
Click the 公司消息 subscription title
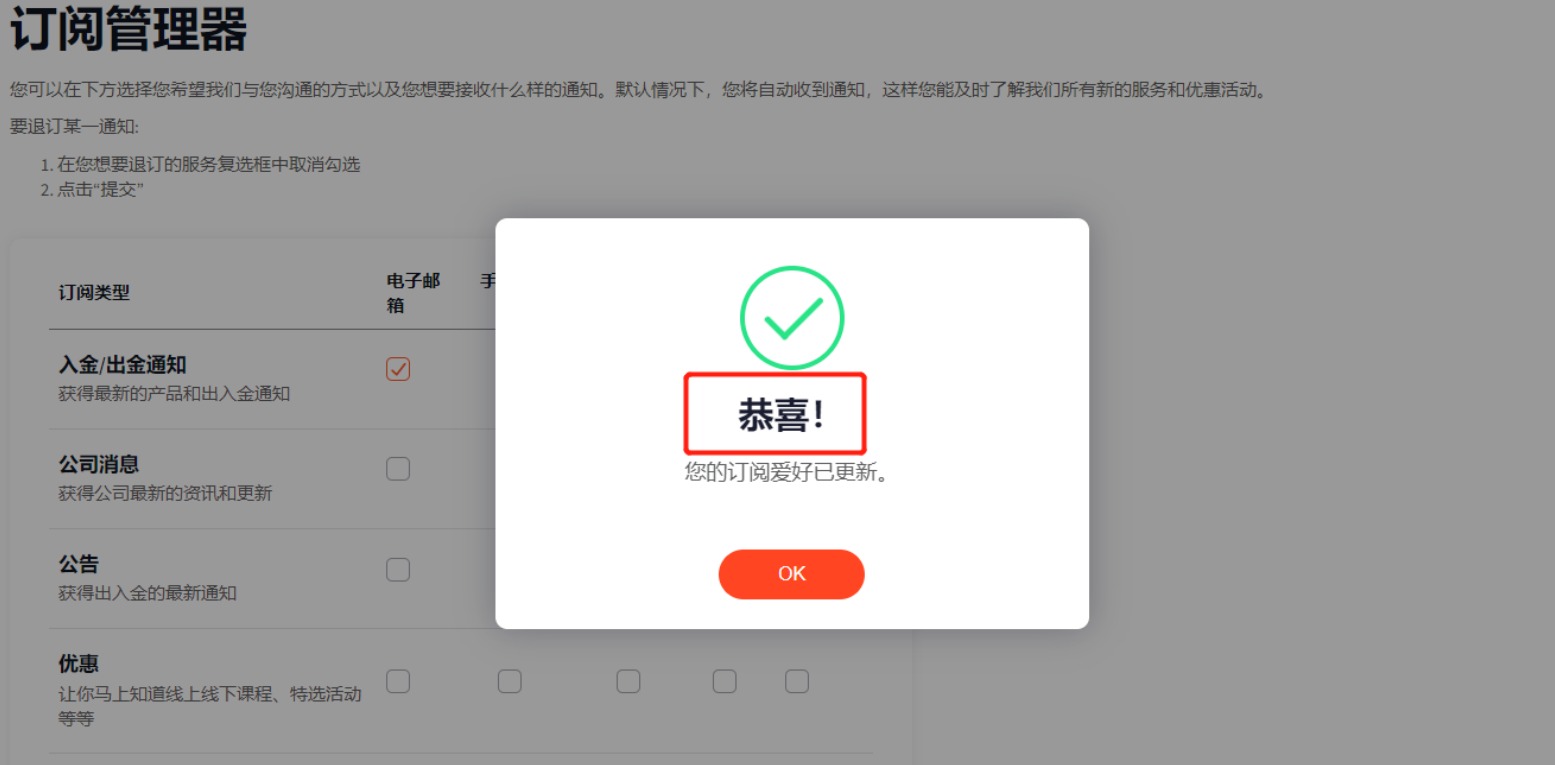98,465
